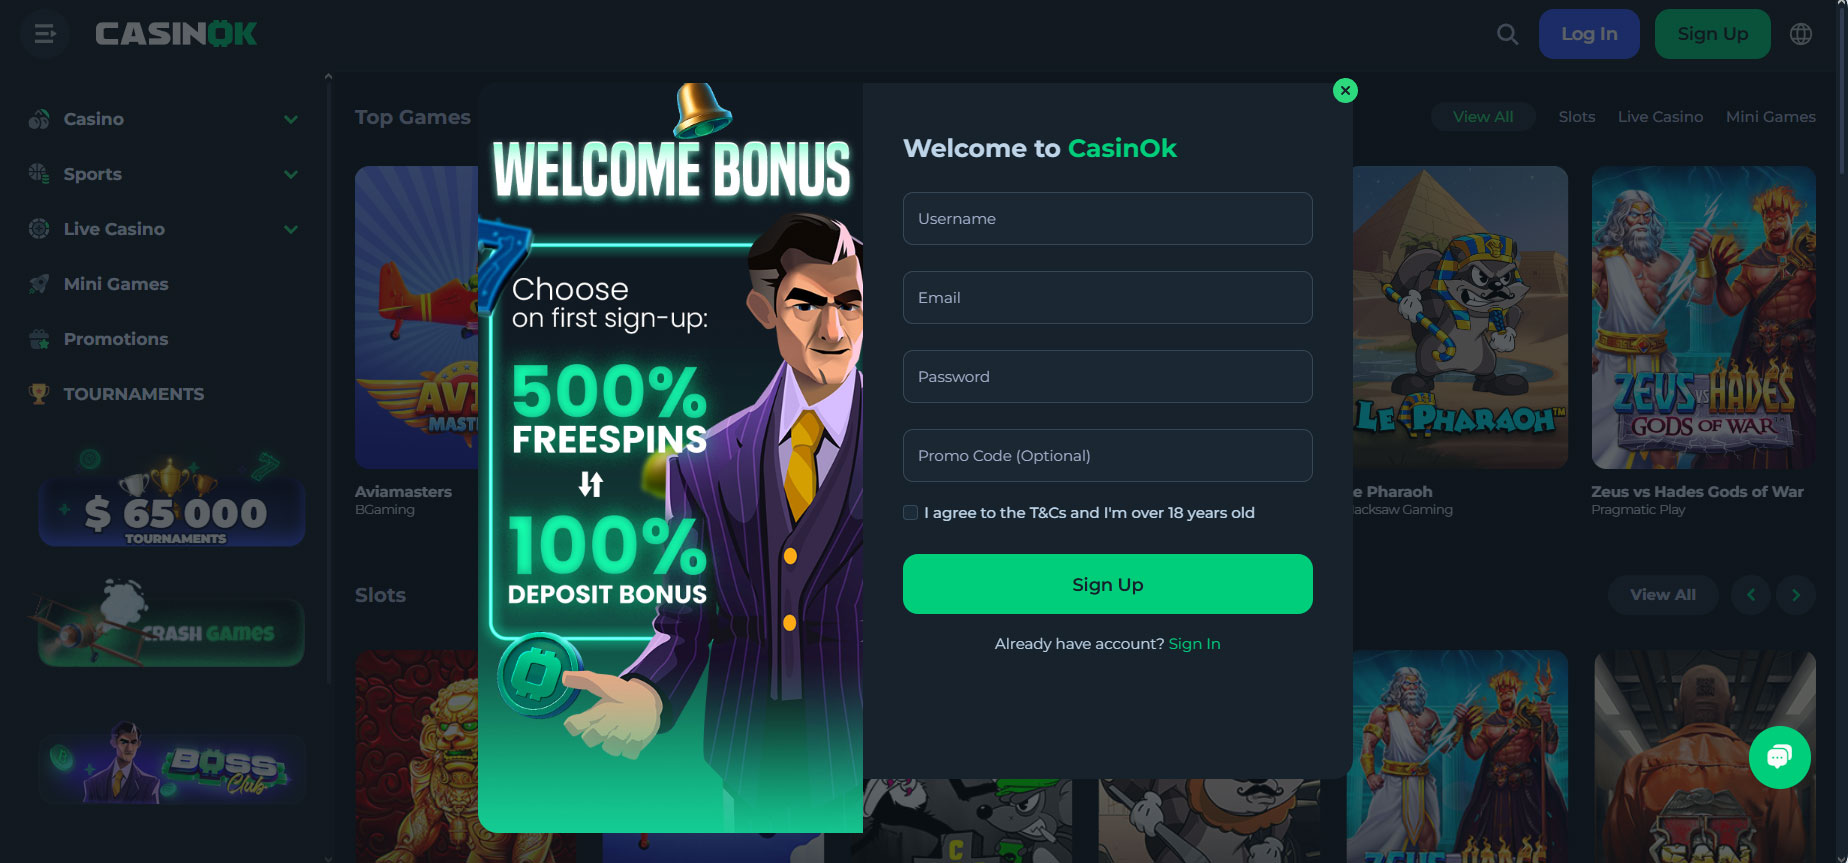1848x863 pixels.
Task: Switch to the Mini Games tab
Action: pos(1770,117)
